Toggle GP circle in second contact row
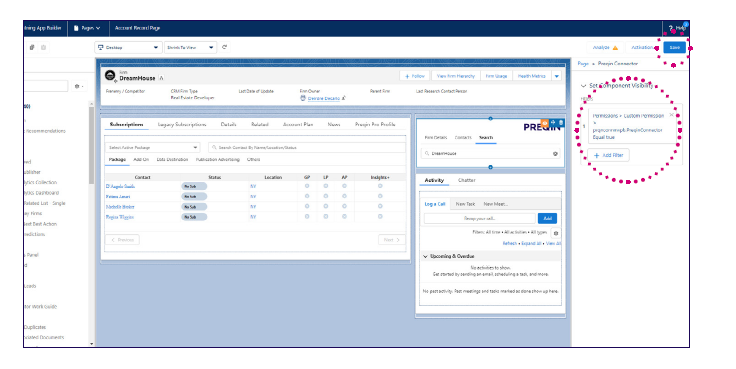The height and width of the screenshot is (369, 736). 307,196
